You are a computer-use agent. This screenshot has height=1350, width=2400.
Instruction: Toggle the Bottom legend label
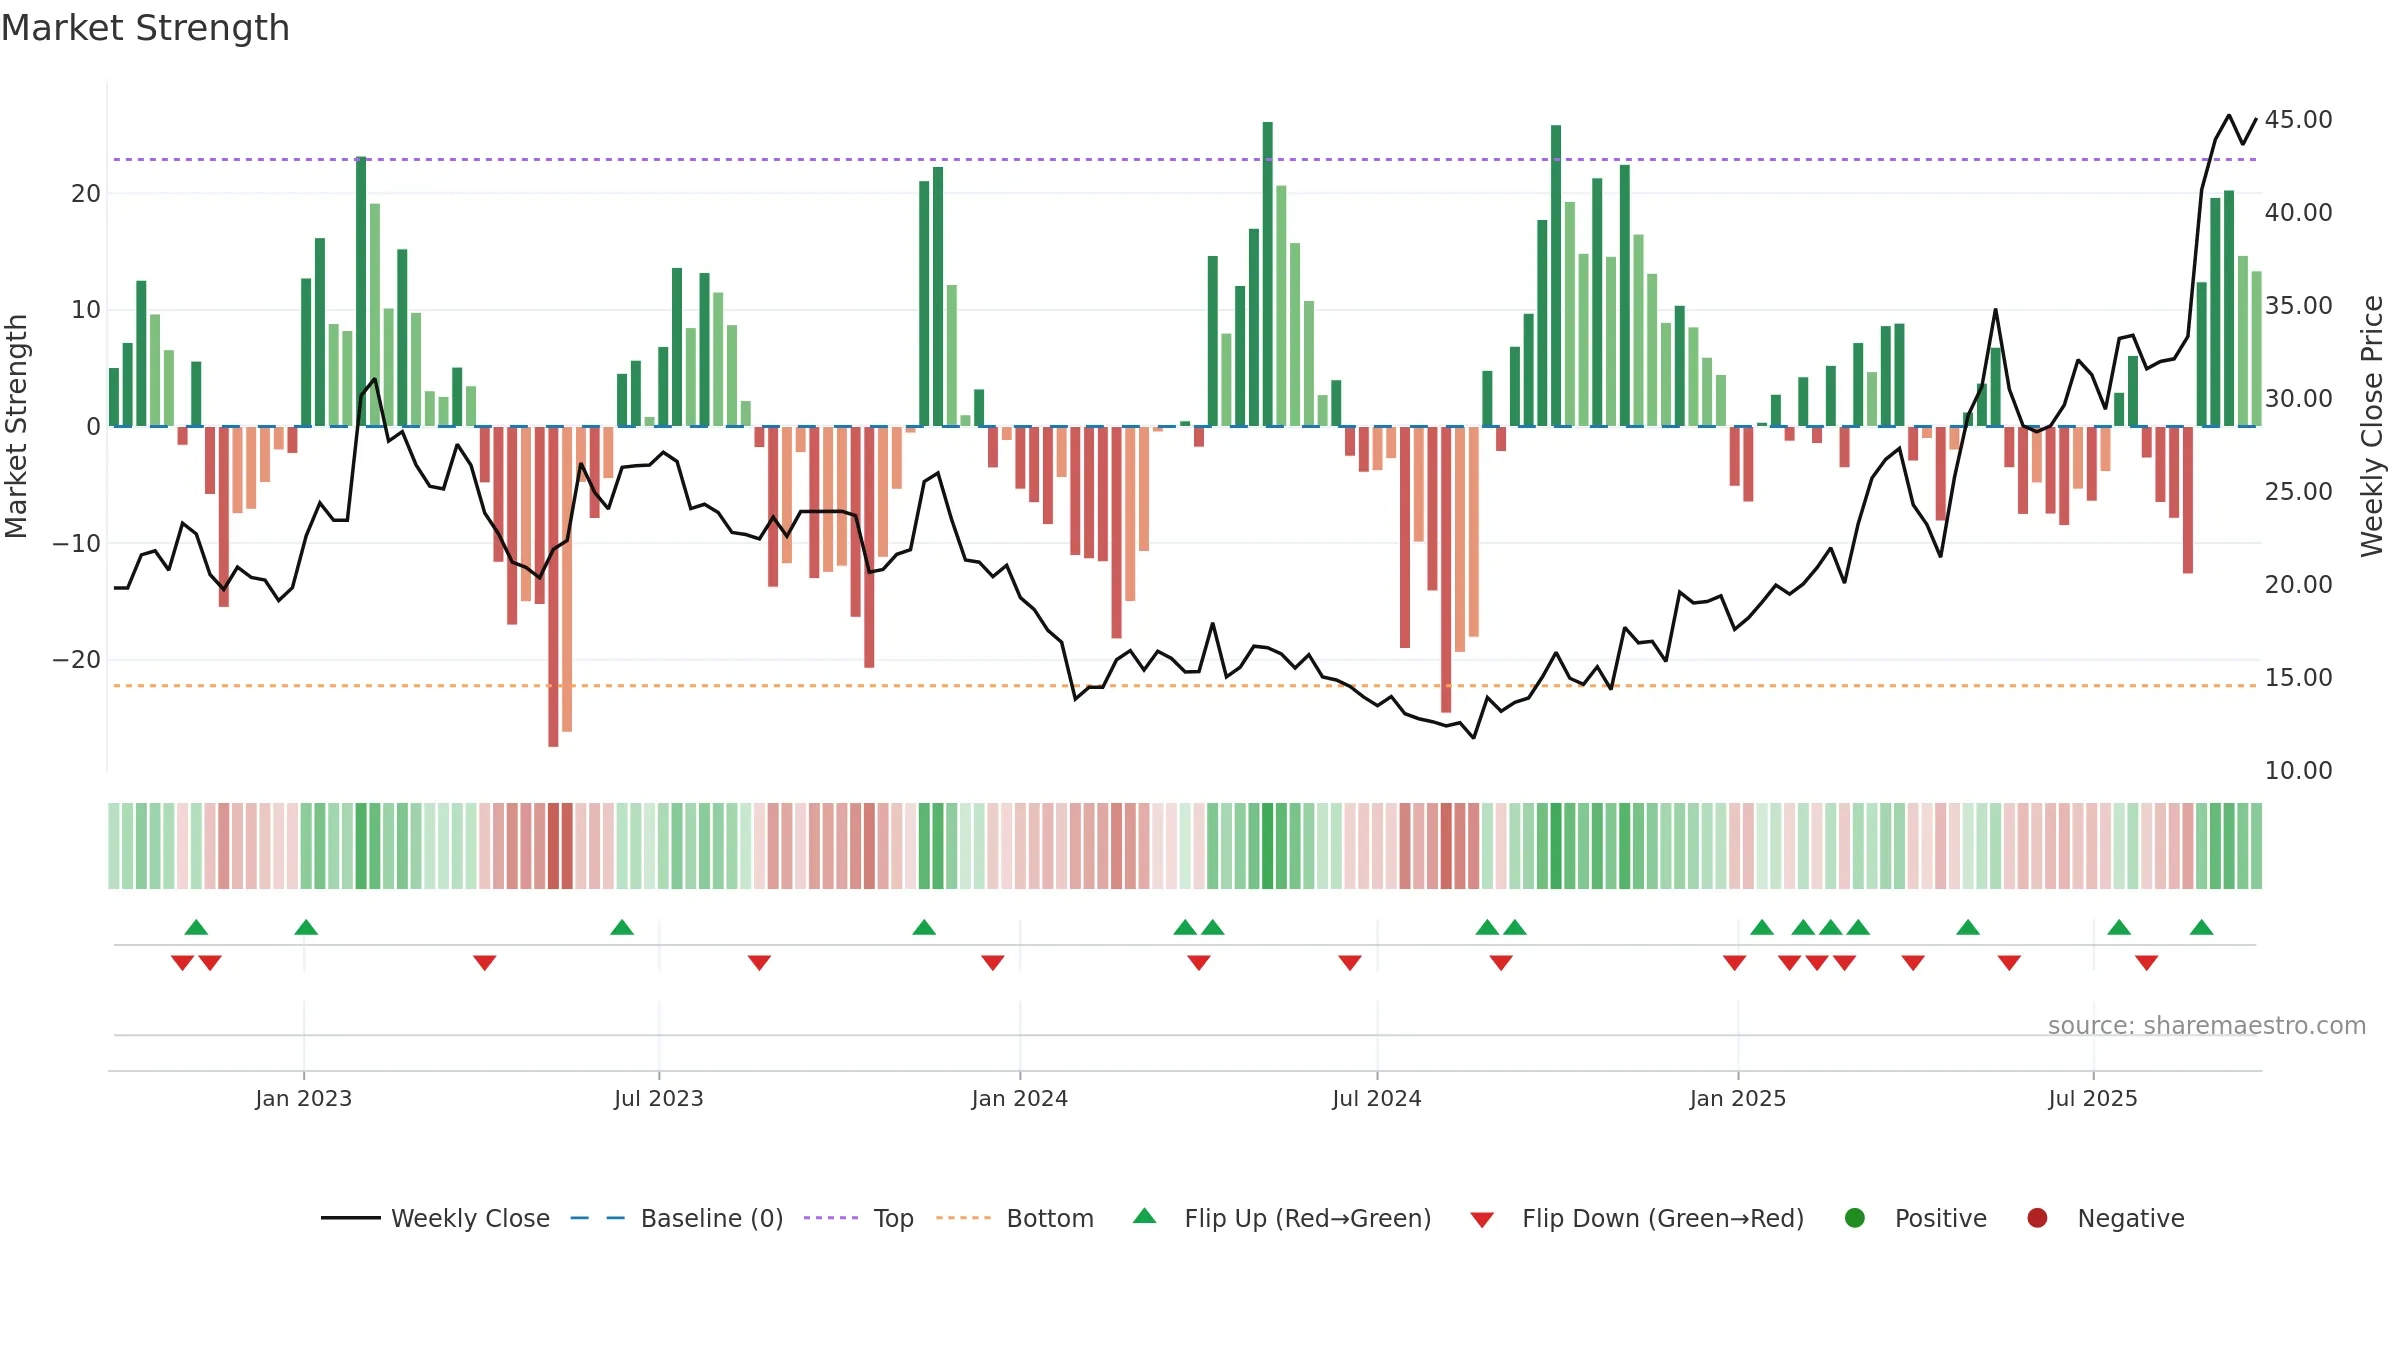point(1050,1218)
